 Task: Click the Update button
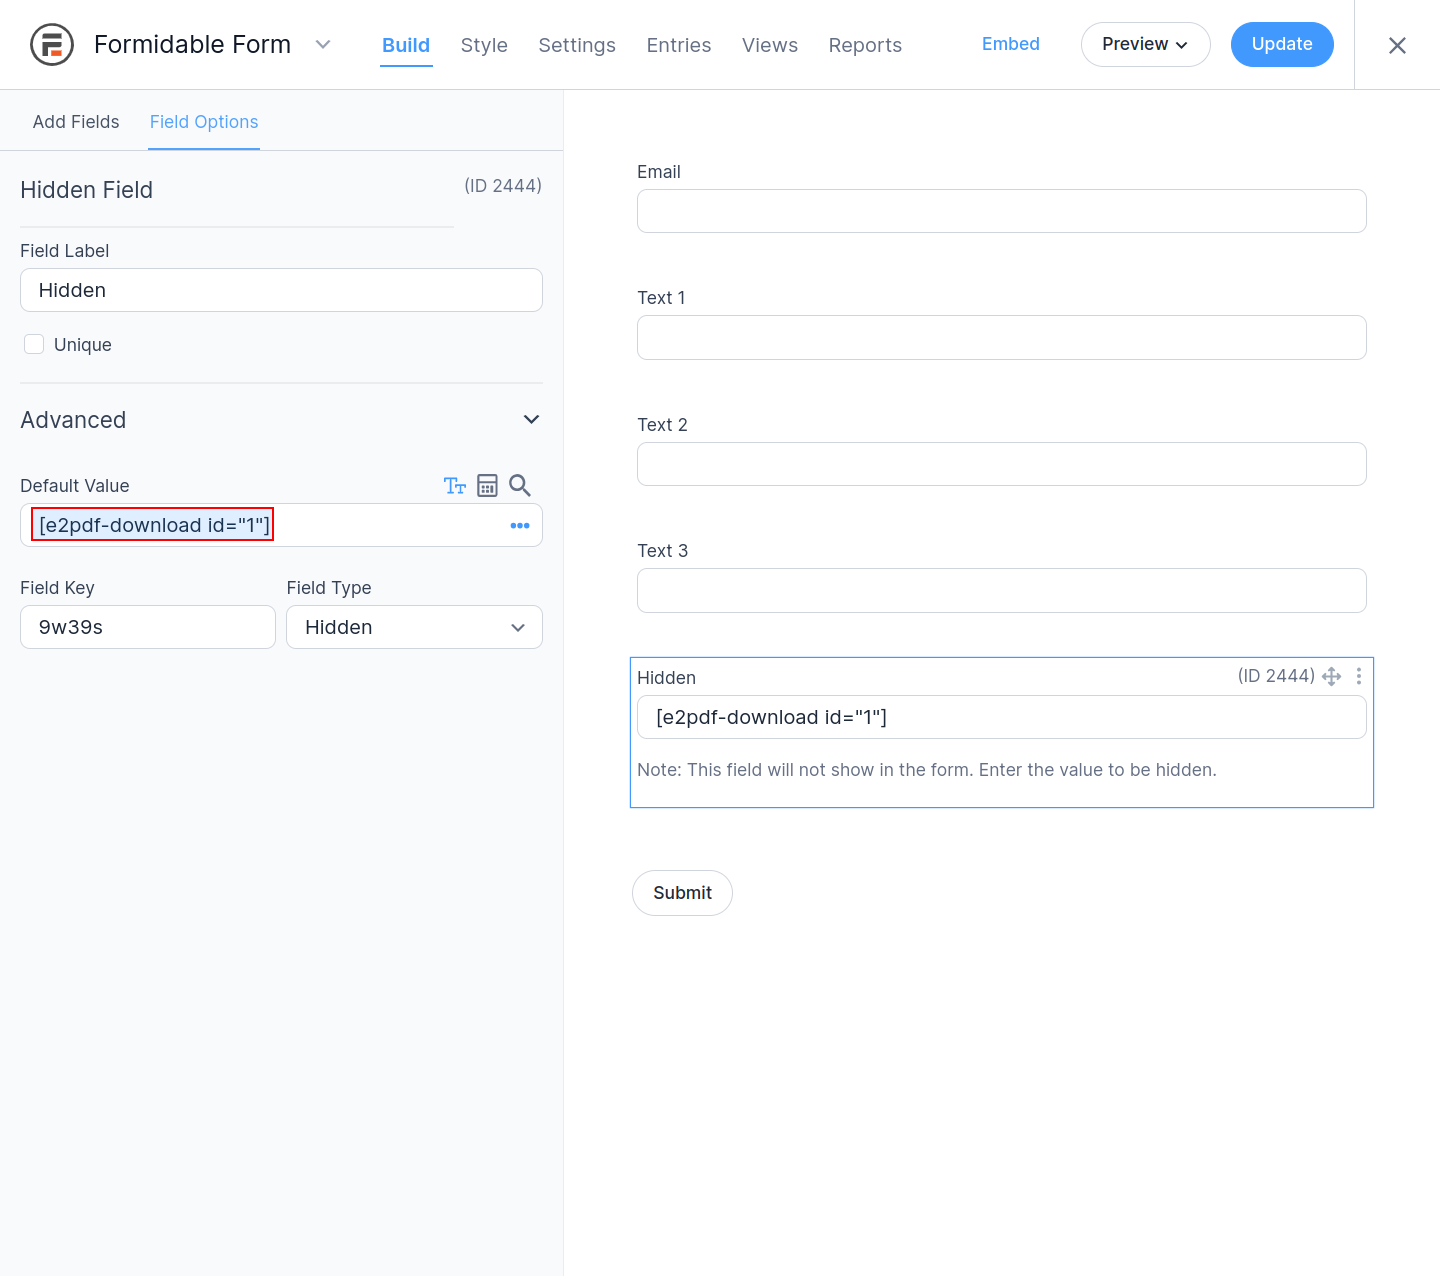[x=1281, y=45]
